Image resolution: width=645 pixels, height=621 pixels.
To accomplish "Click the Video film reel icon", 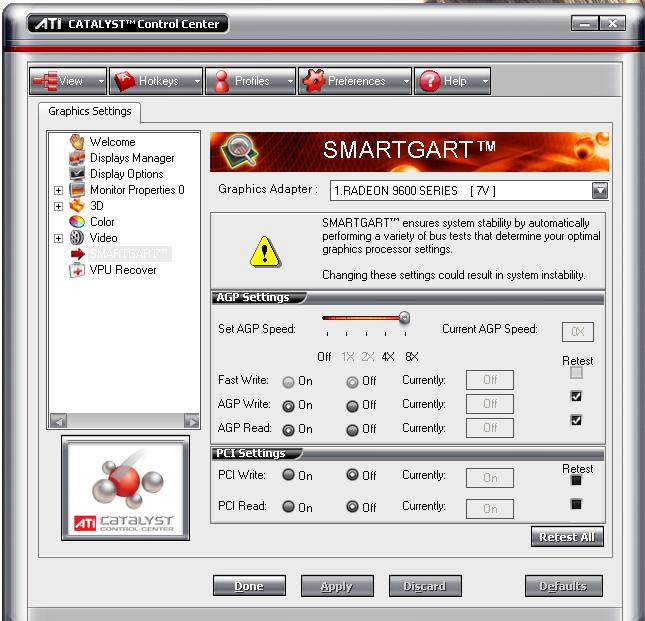I will [77, 238].
